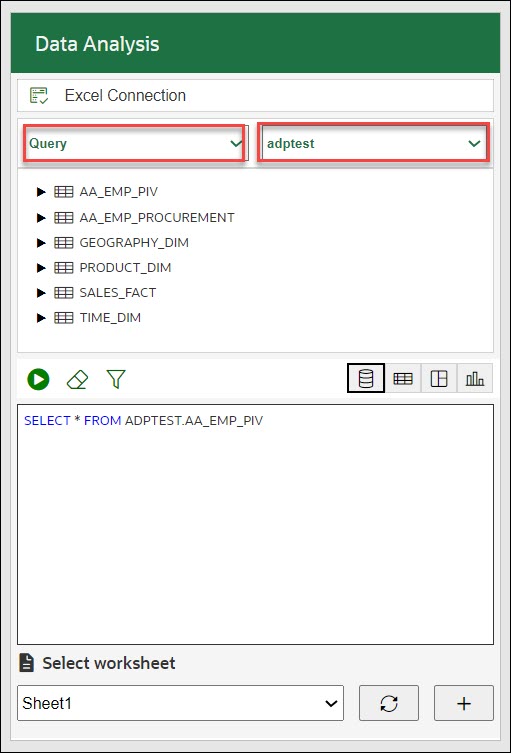Click the table icon beside AA_EMP_PIV
511x753 pixels.
(x=64, y=192)
